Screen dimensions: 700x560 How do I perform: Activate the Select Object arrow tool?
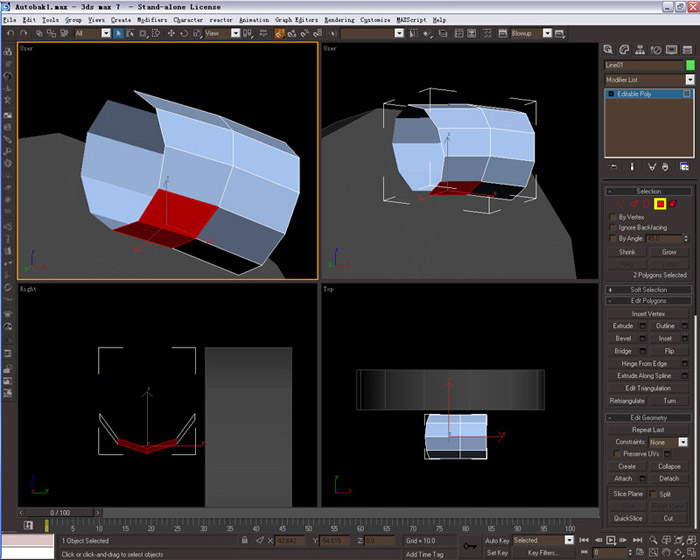click(118, 33)
